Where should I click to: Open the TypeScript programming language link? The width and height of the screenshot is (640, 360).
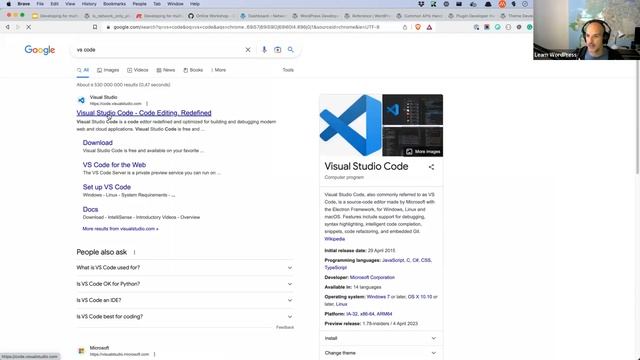tap(336, 268)
